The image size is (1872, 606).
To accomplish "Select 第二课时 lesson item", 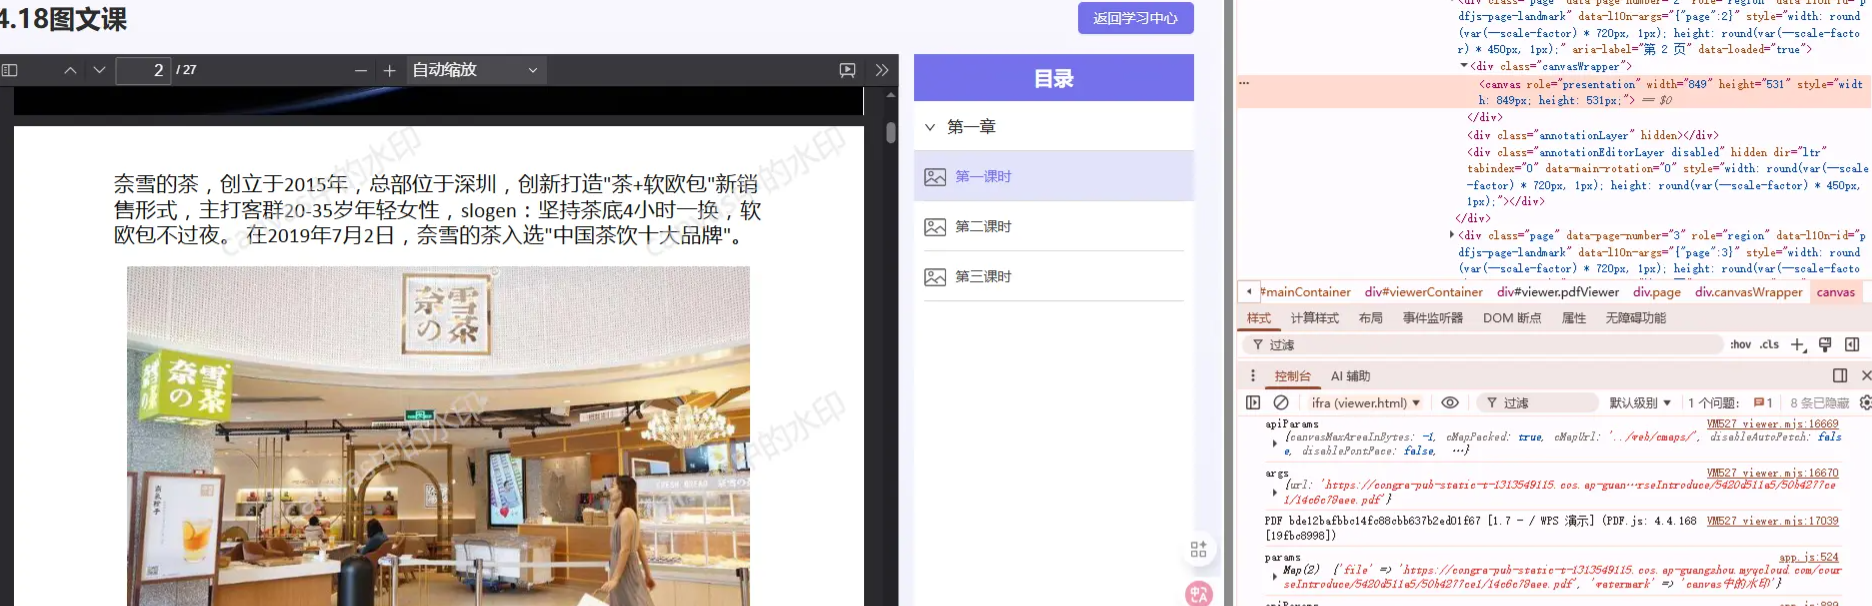I will click(x=1054, y=227).
